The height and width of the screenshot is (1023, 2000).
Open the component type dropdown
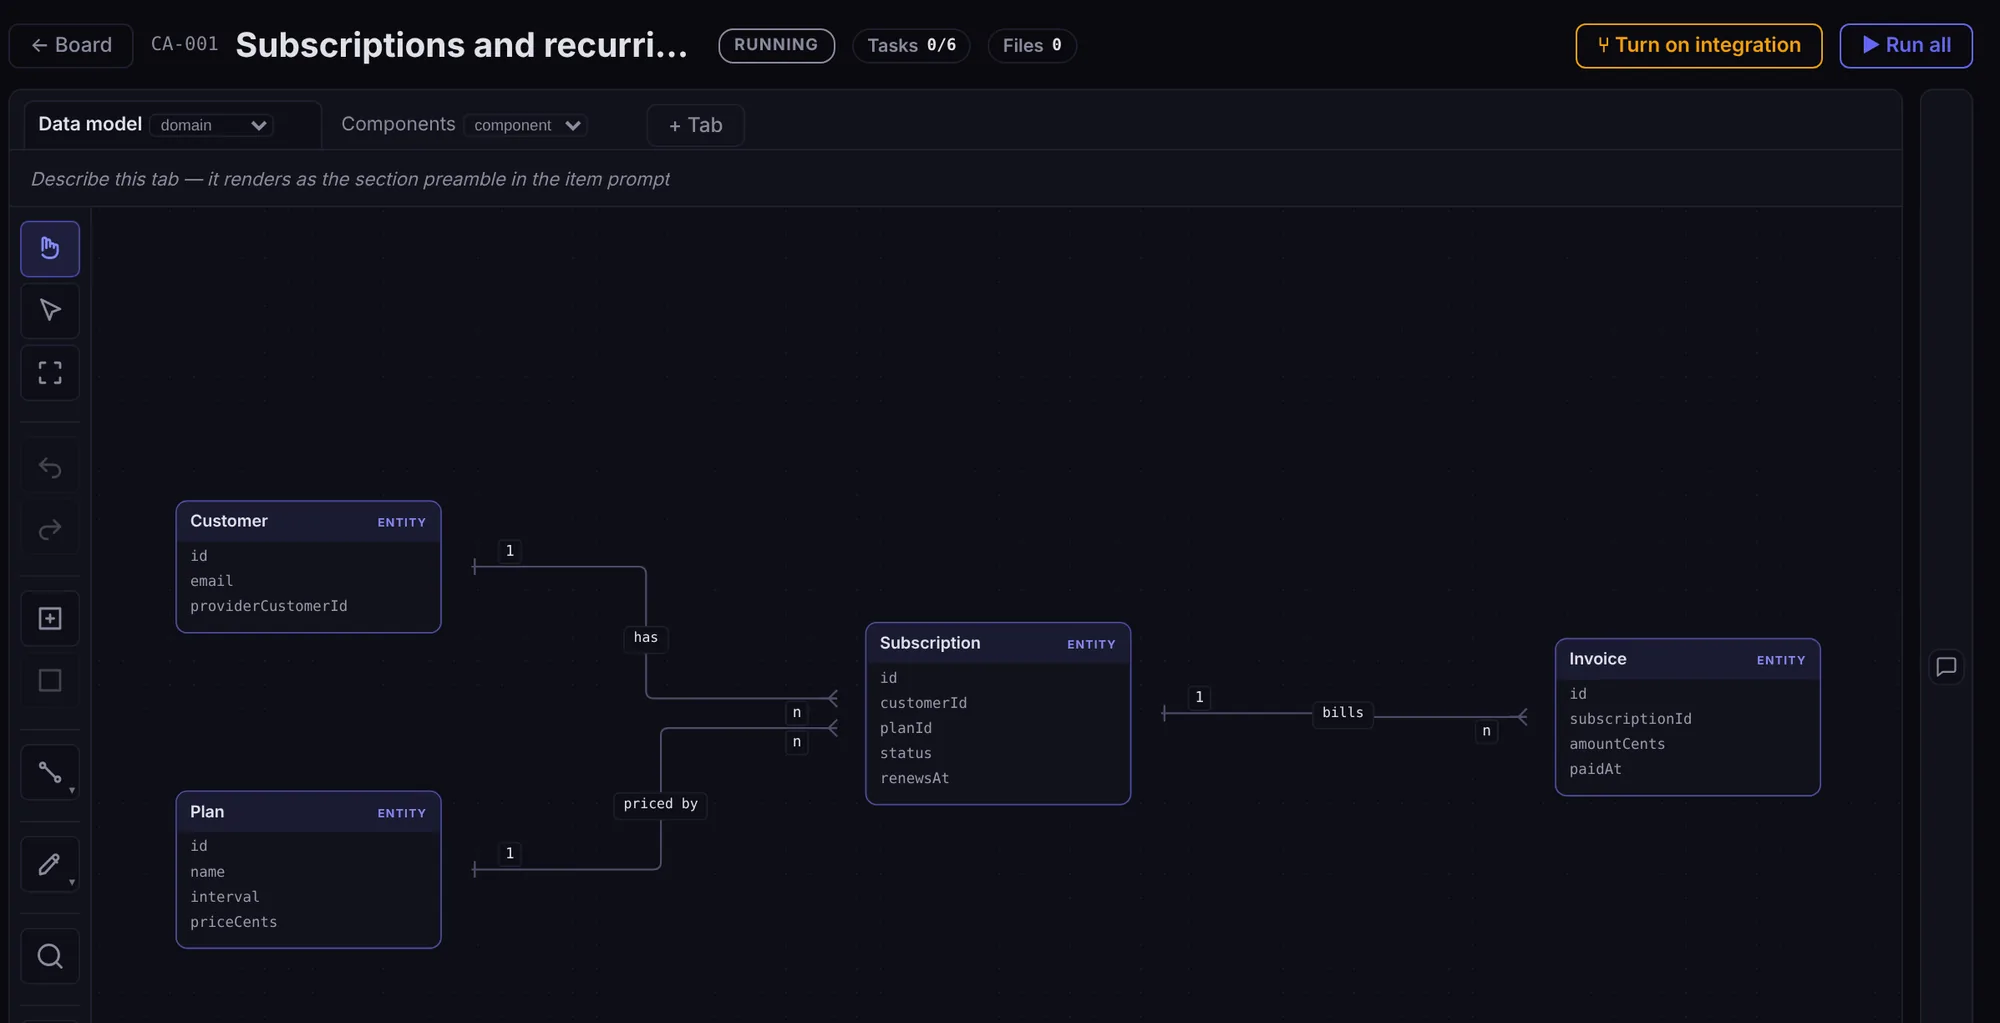[526, 125]
